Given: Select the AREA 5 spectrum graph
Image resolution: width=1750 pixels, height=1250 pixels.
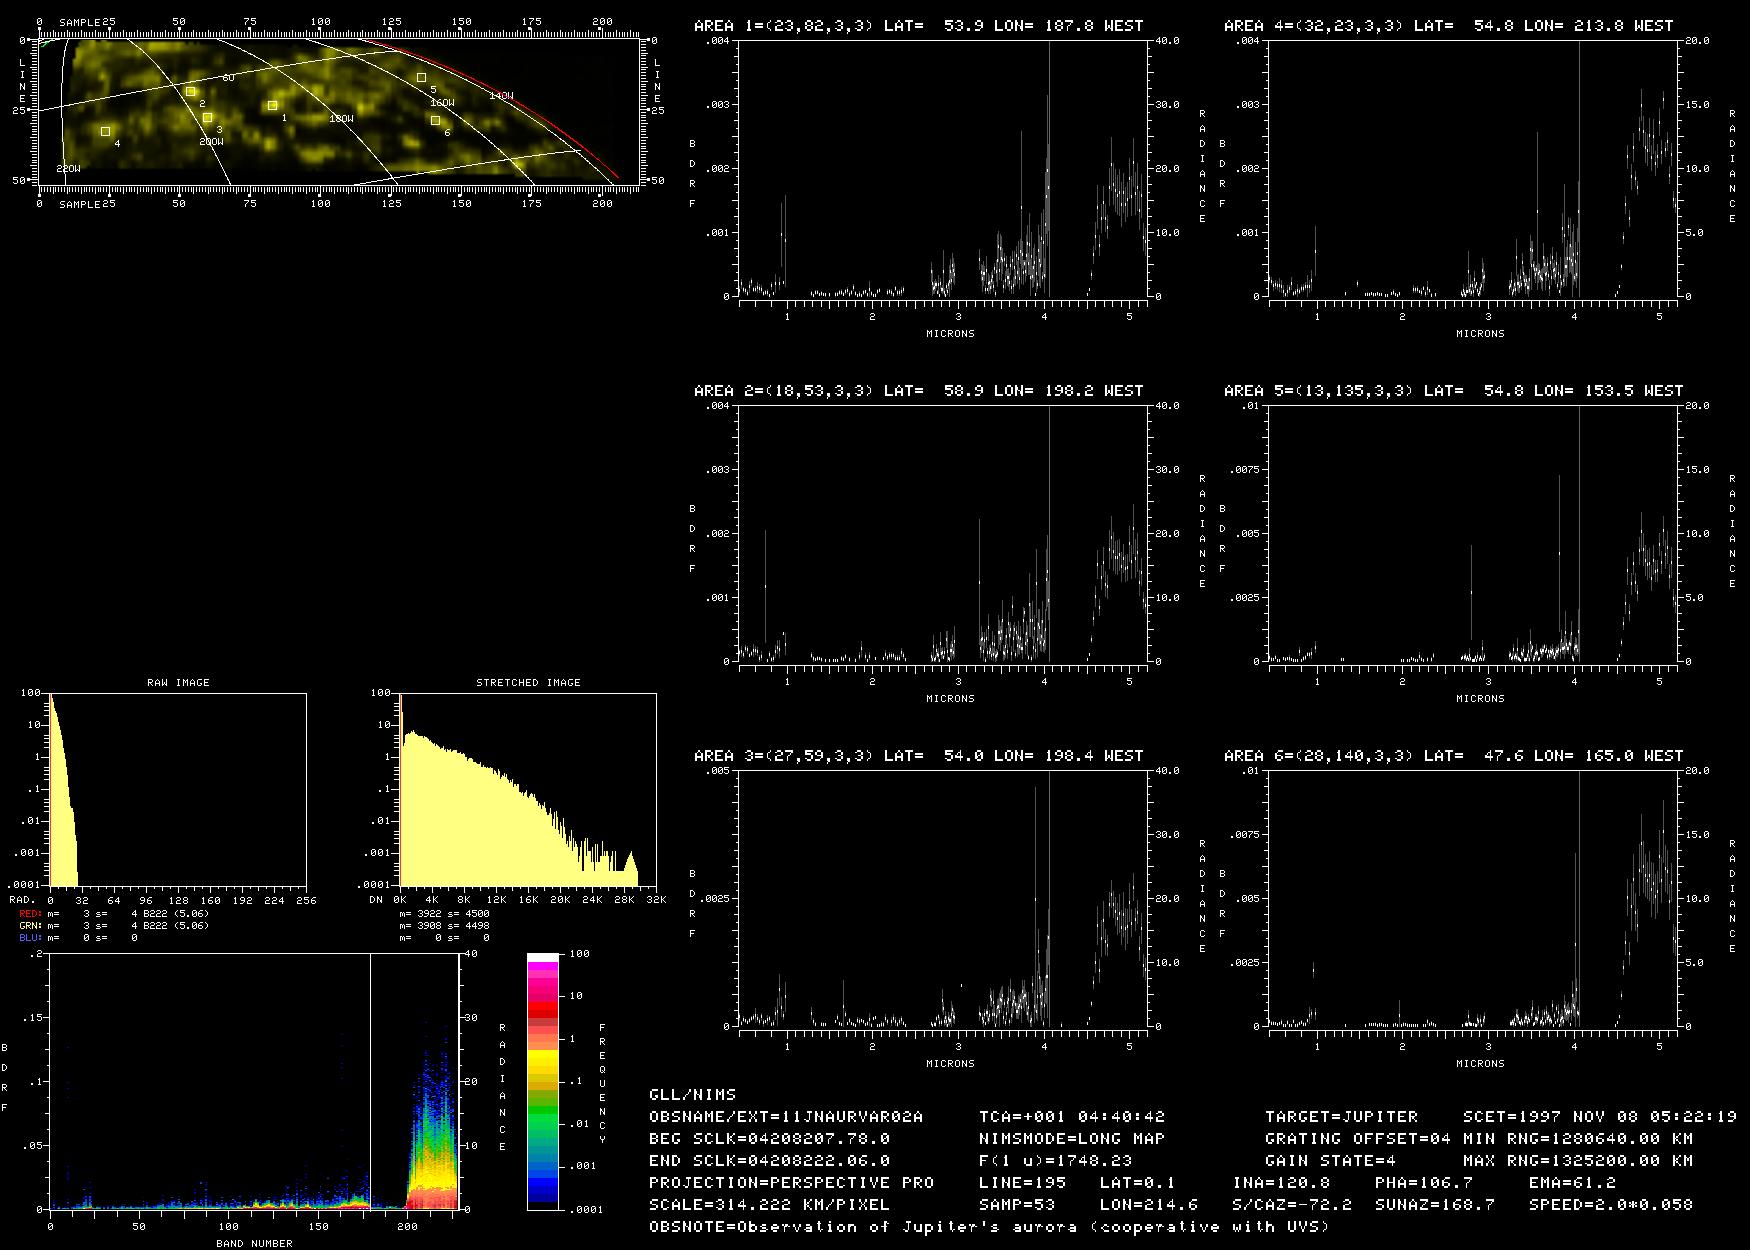Looking at the screenshot, I should tap(1473, 534).
